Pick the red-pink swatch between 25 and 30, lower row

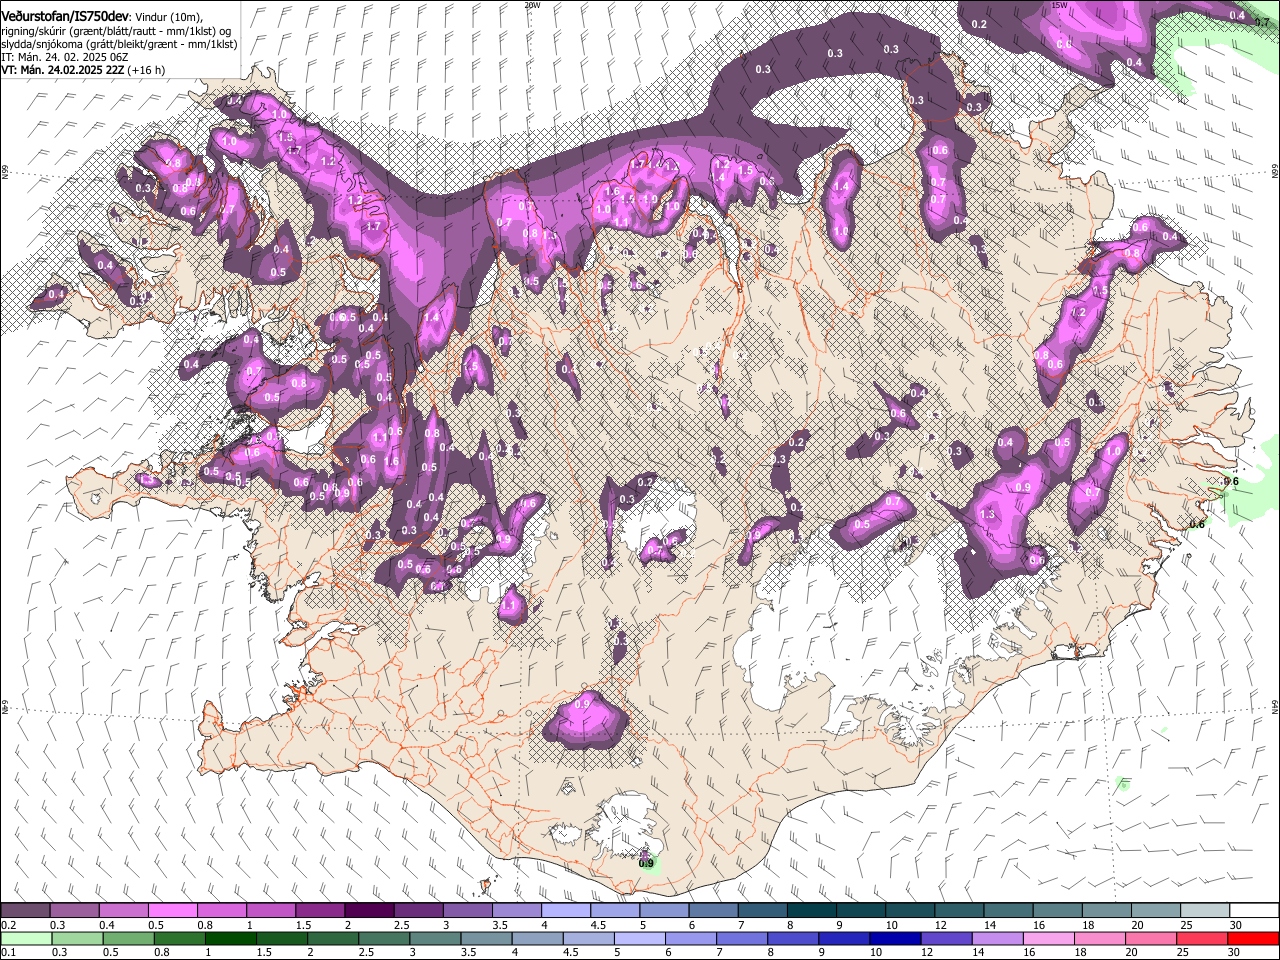1204,939
